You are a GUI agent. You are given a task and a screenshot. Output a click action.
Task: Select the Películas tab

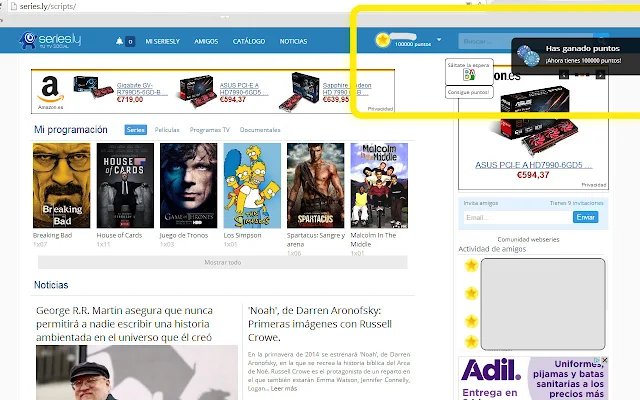coord(167,130)
